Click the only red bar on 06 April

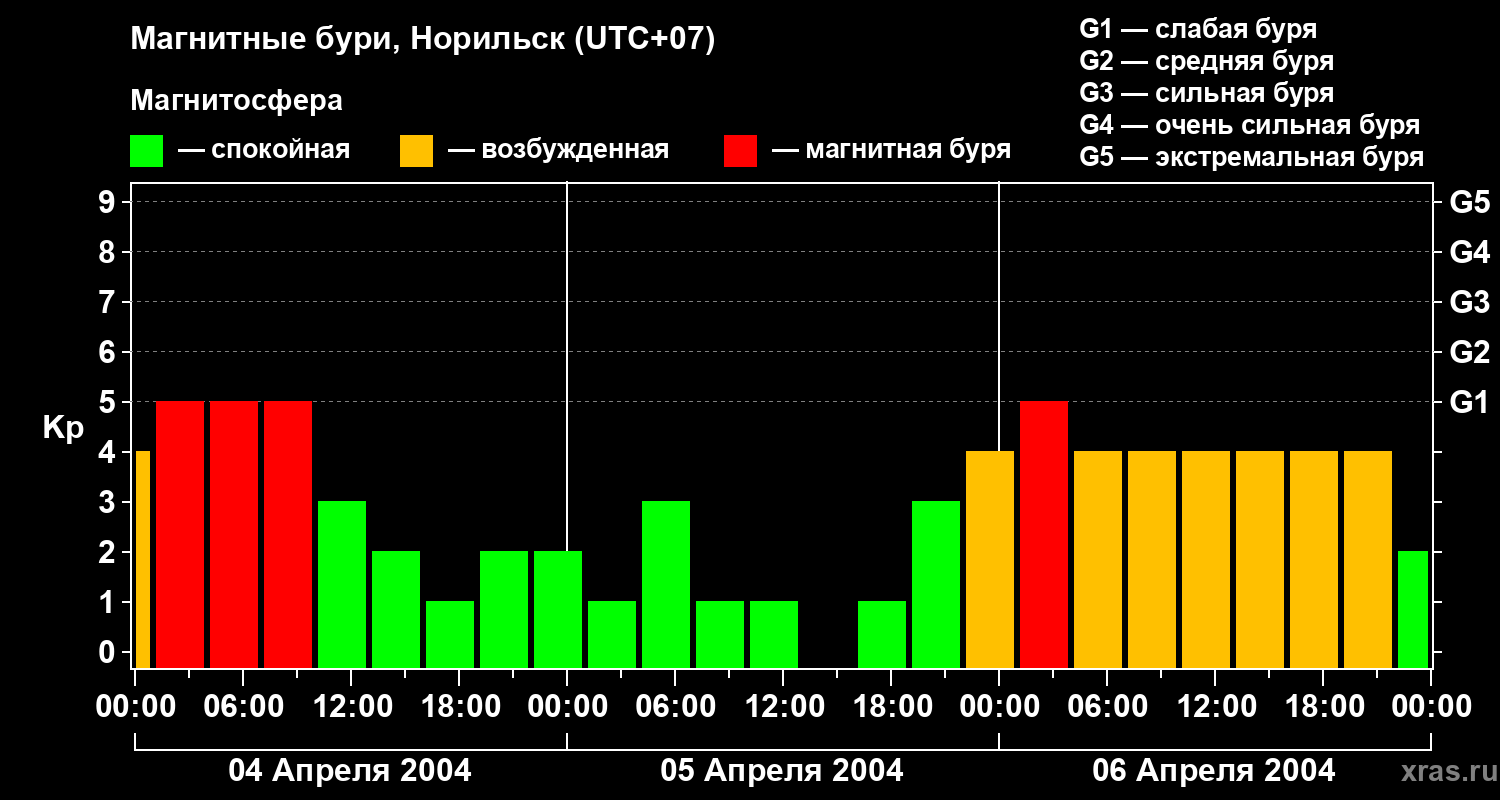(1044, 535)
